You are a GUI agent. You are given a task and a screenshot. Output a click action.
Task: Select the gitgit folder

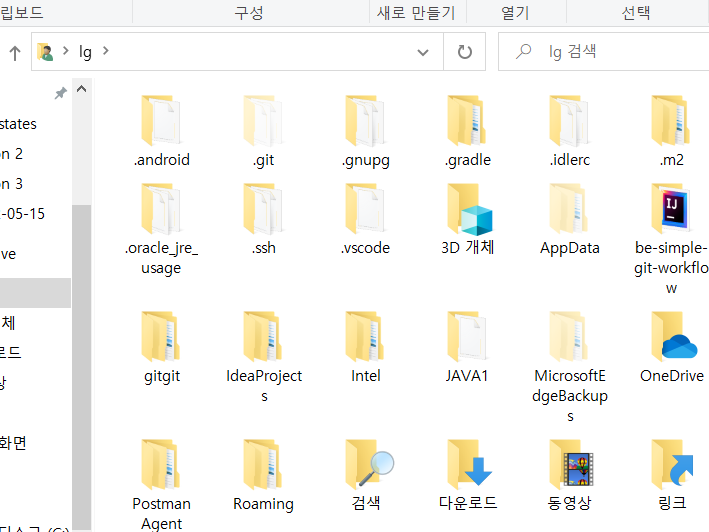point(161,347)
